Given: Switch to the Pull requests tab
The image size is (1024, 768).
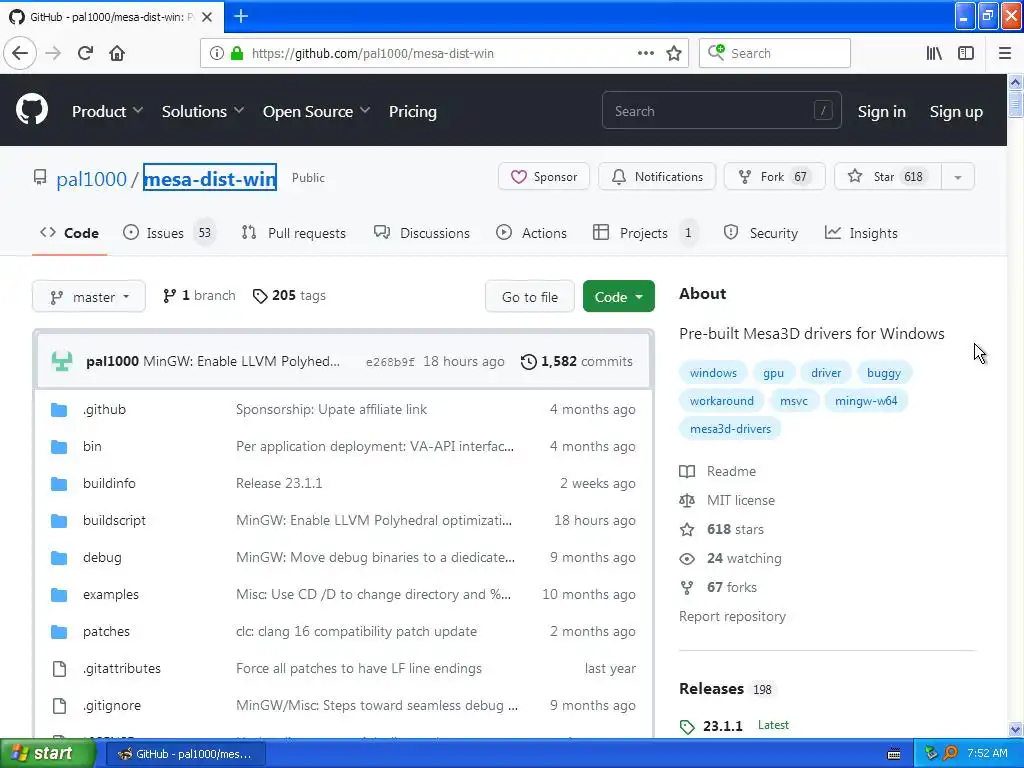Looking at the screenshot, I should (294, 233).
